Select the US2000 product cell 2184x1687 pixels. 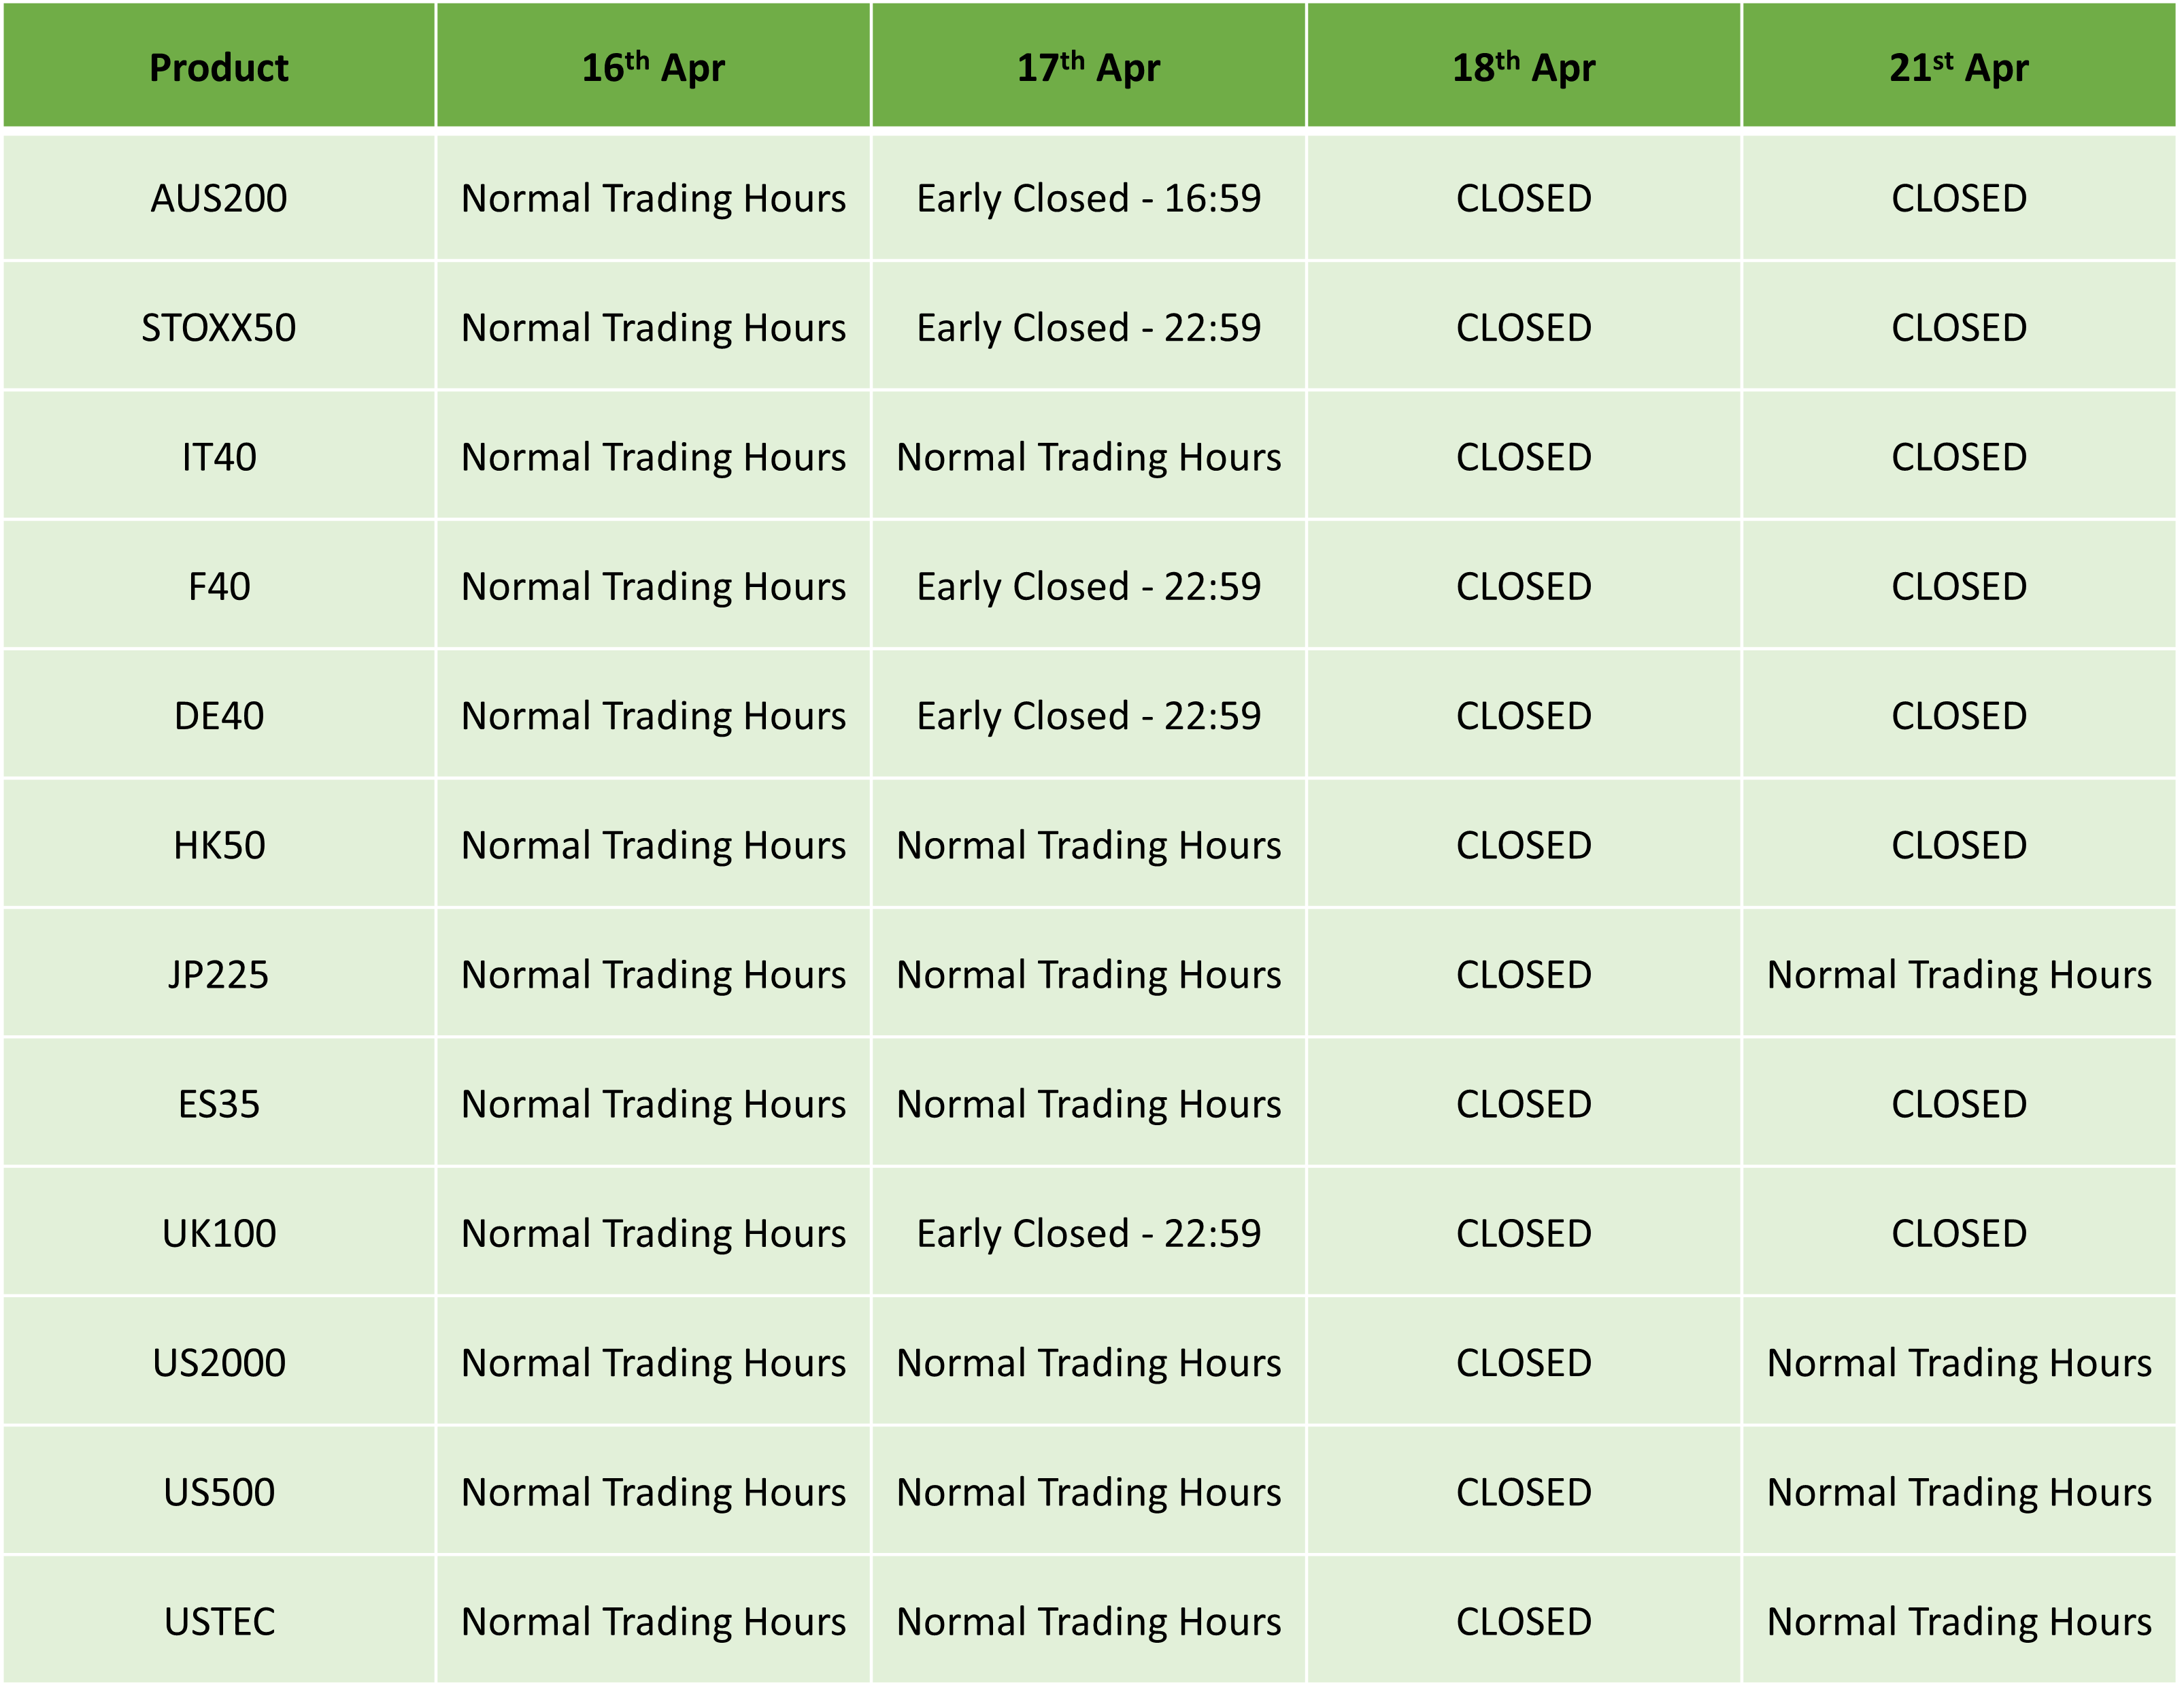coord(219,1363)
